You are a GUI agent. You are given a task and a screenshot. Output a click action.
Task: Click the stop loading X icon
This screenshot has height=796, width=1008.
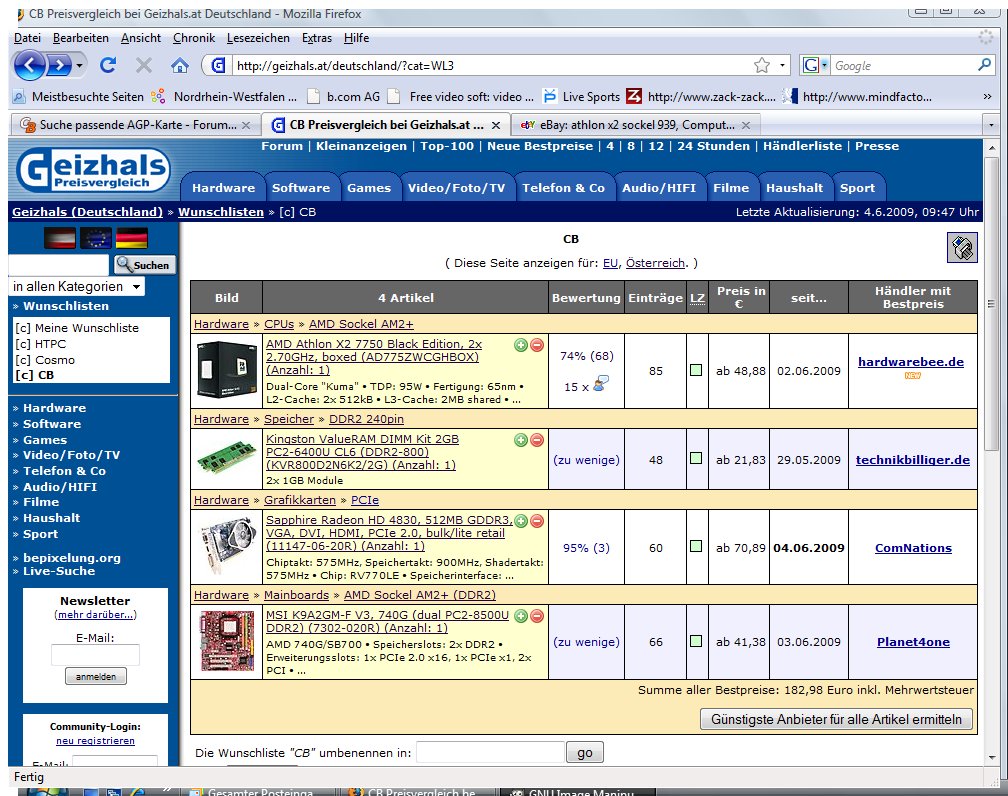(144, 65)
